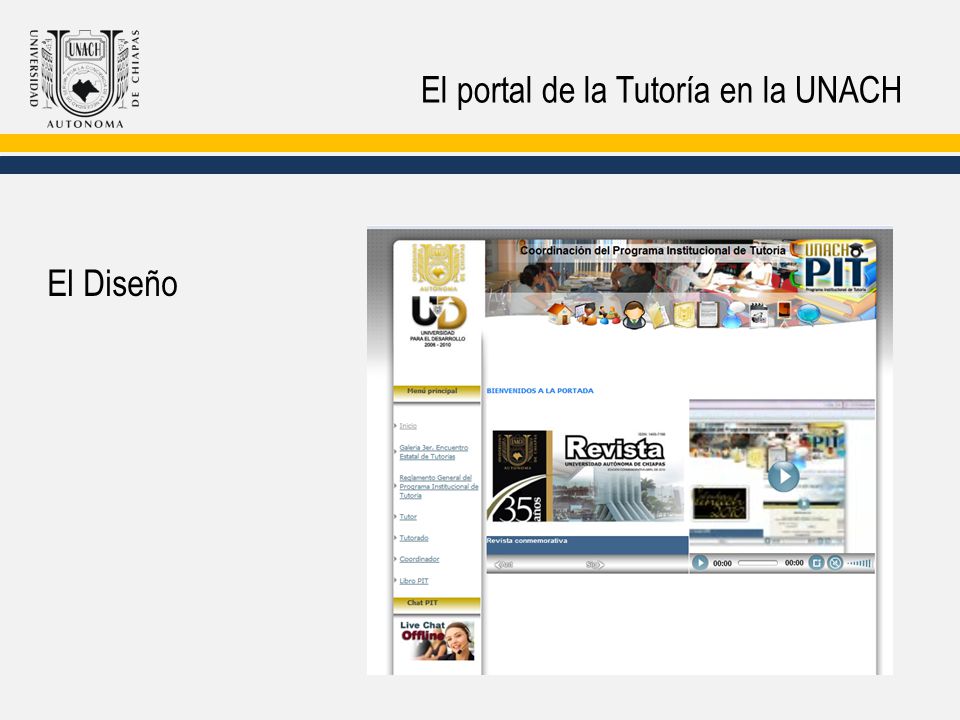Mute the video player sound
960x720 pixels.
(x=834, y=563)
